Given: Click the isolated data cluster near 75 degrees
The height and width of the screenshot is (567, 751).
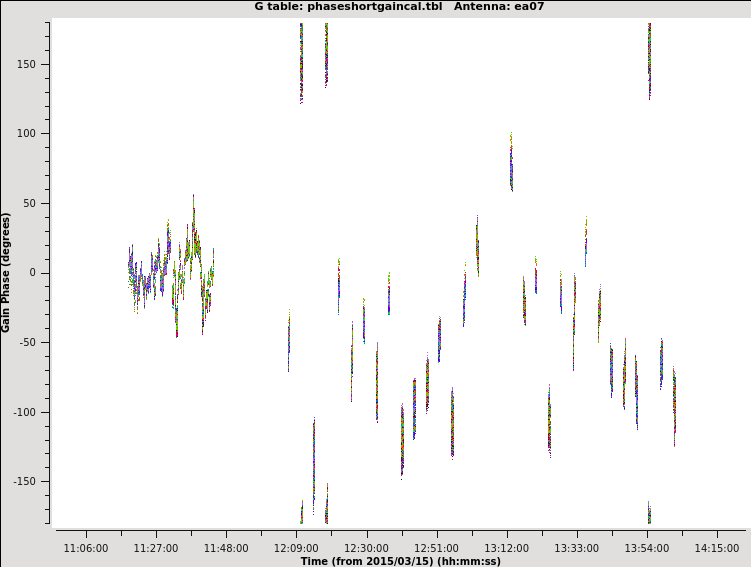Looking at the screenshot, I should 511,165.
